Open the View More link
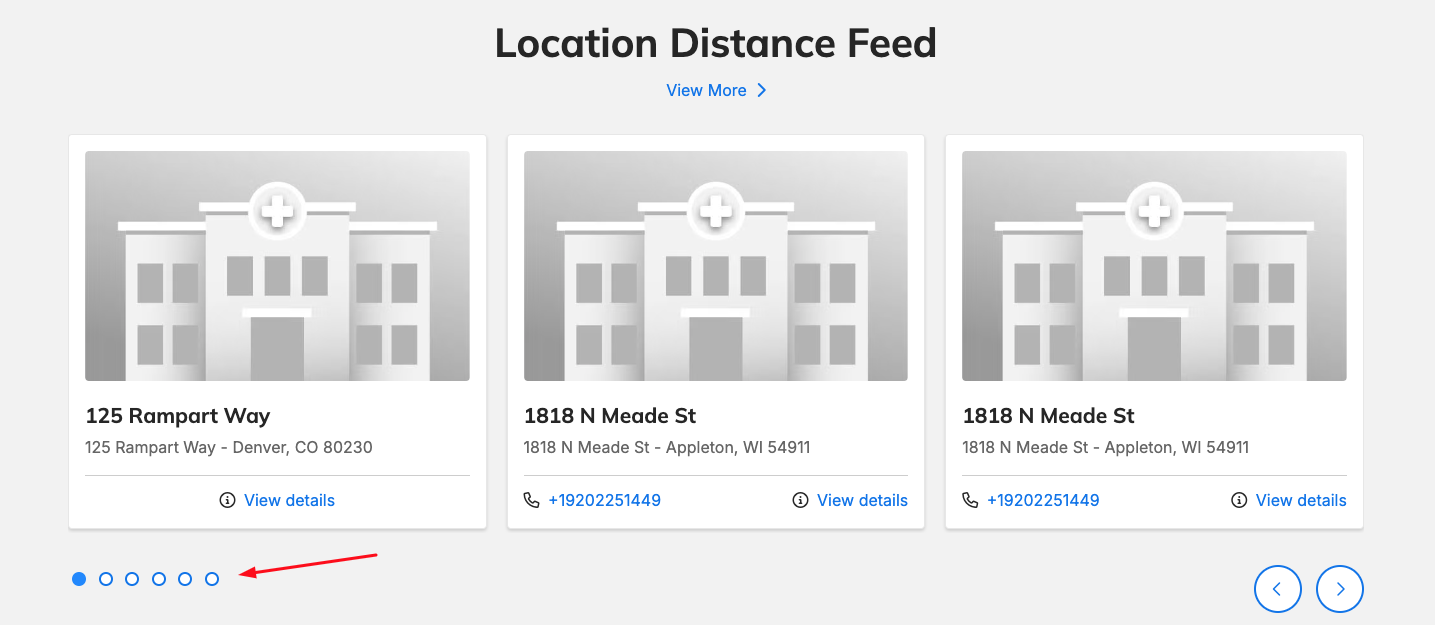The image size is (1435, 625). pyautogui.click(x=706, y=90)
